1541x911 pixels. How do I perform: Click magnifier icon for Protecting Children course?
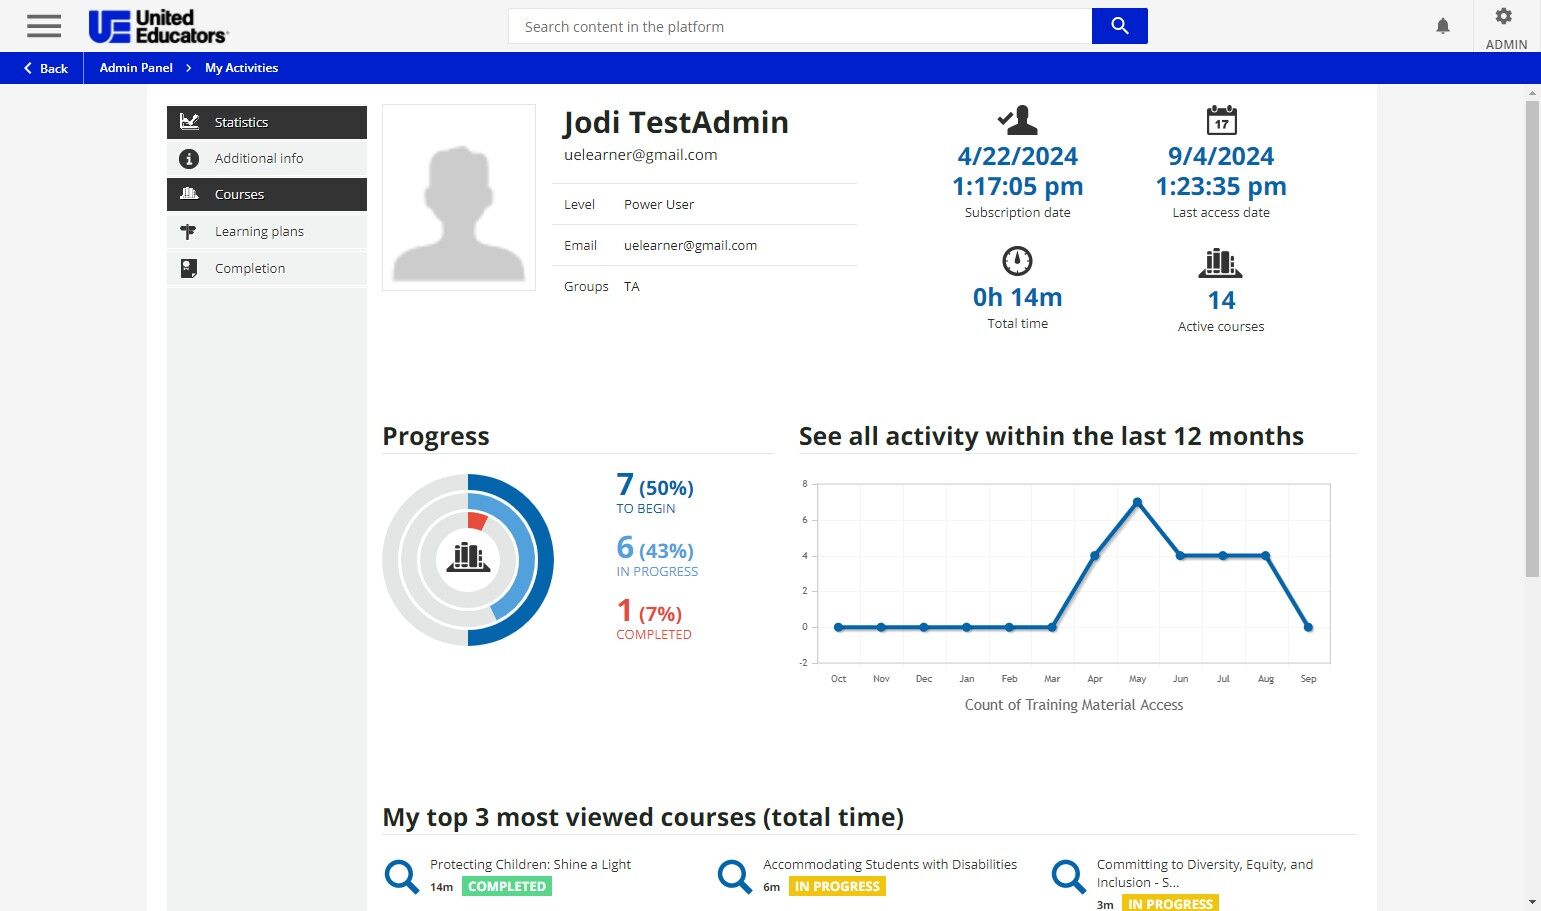tap(402, 876)
